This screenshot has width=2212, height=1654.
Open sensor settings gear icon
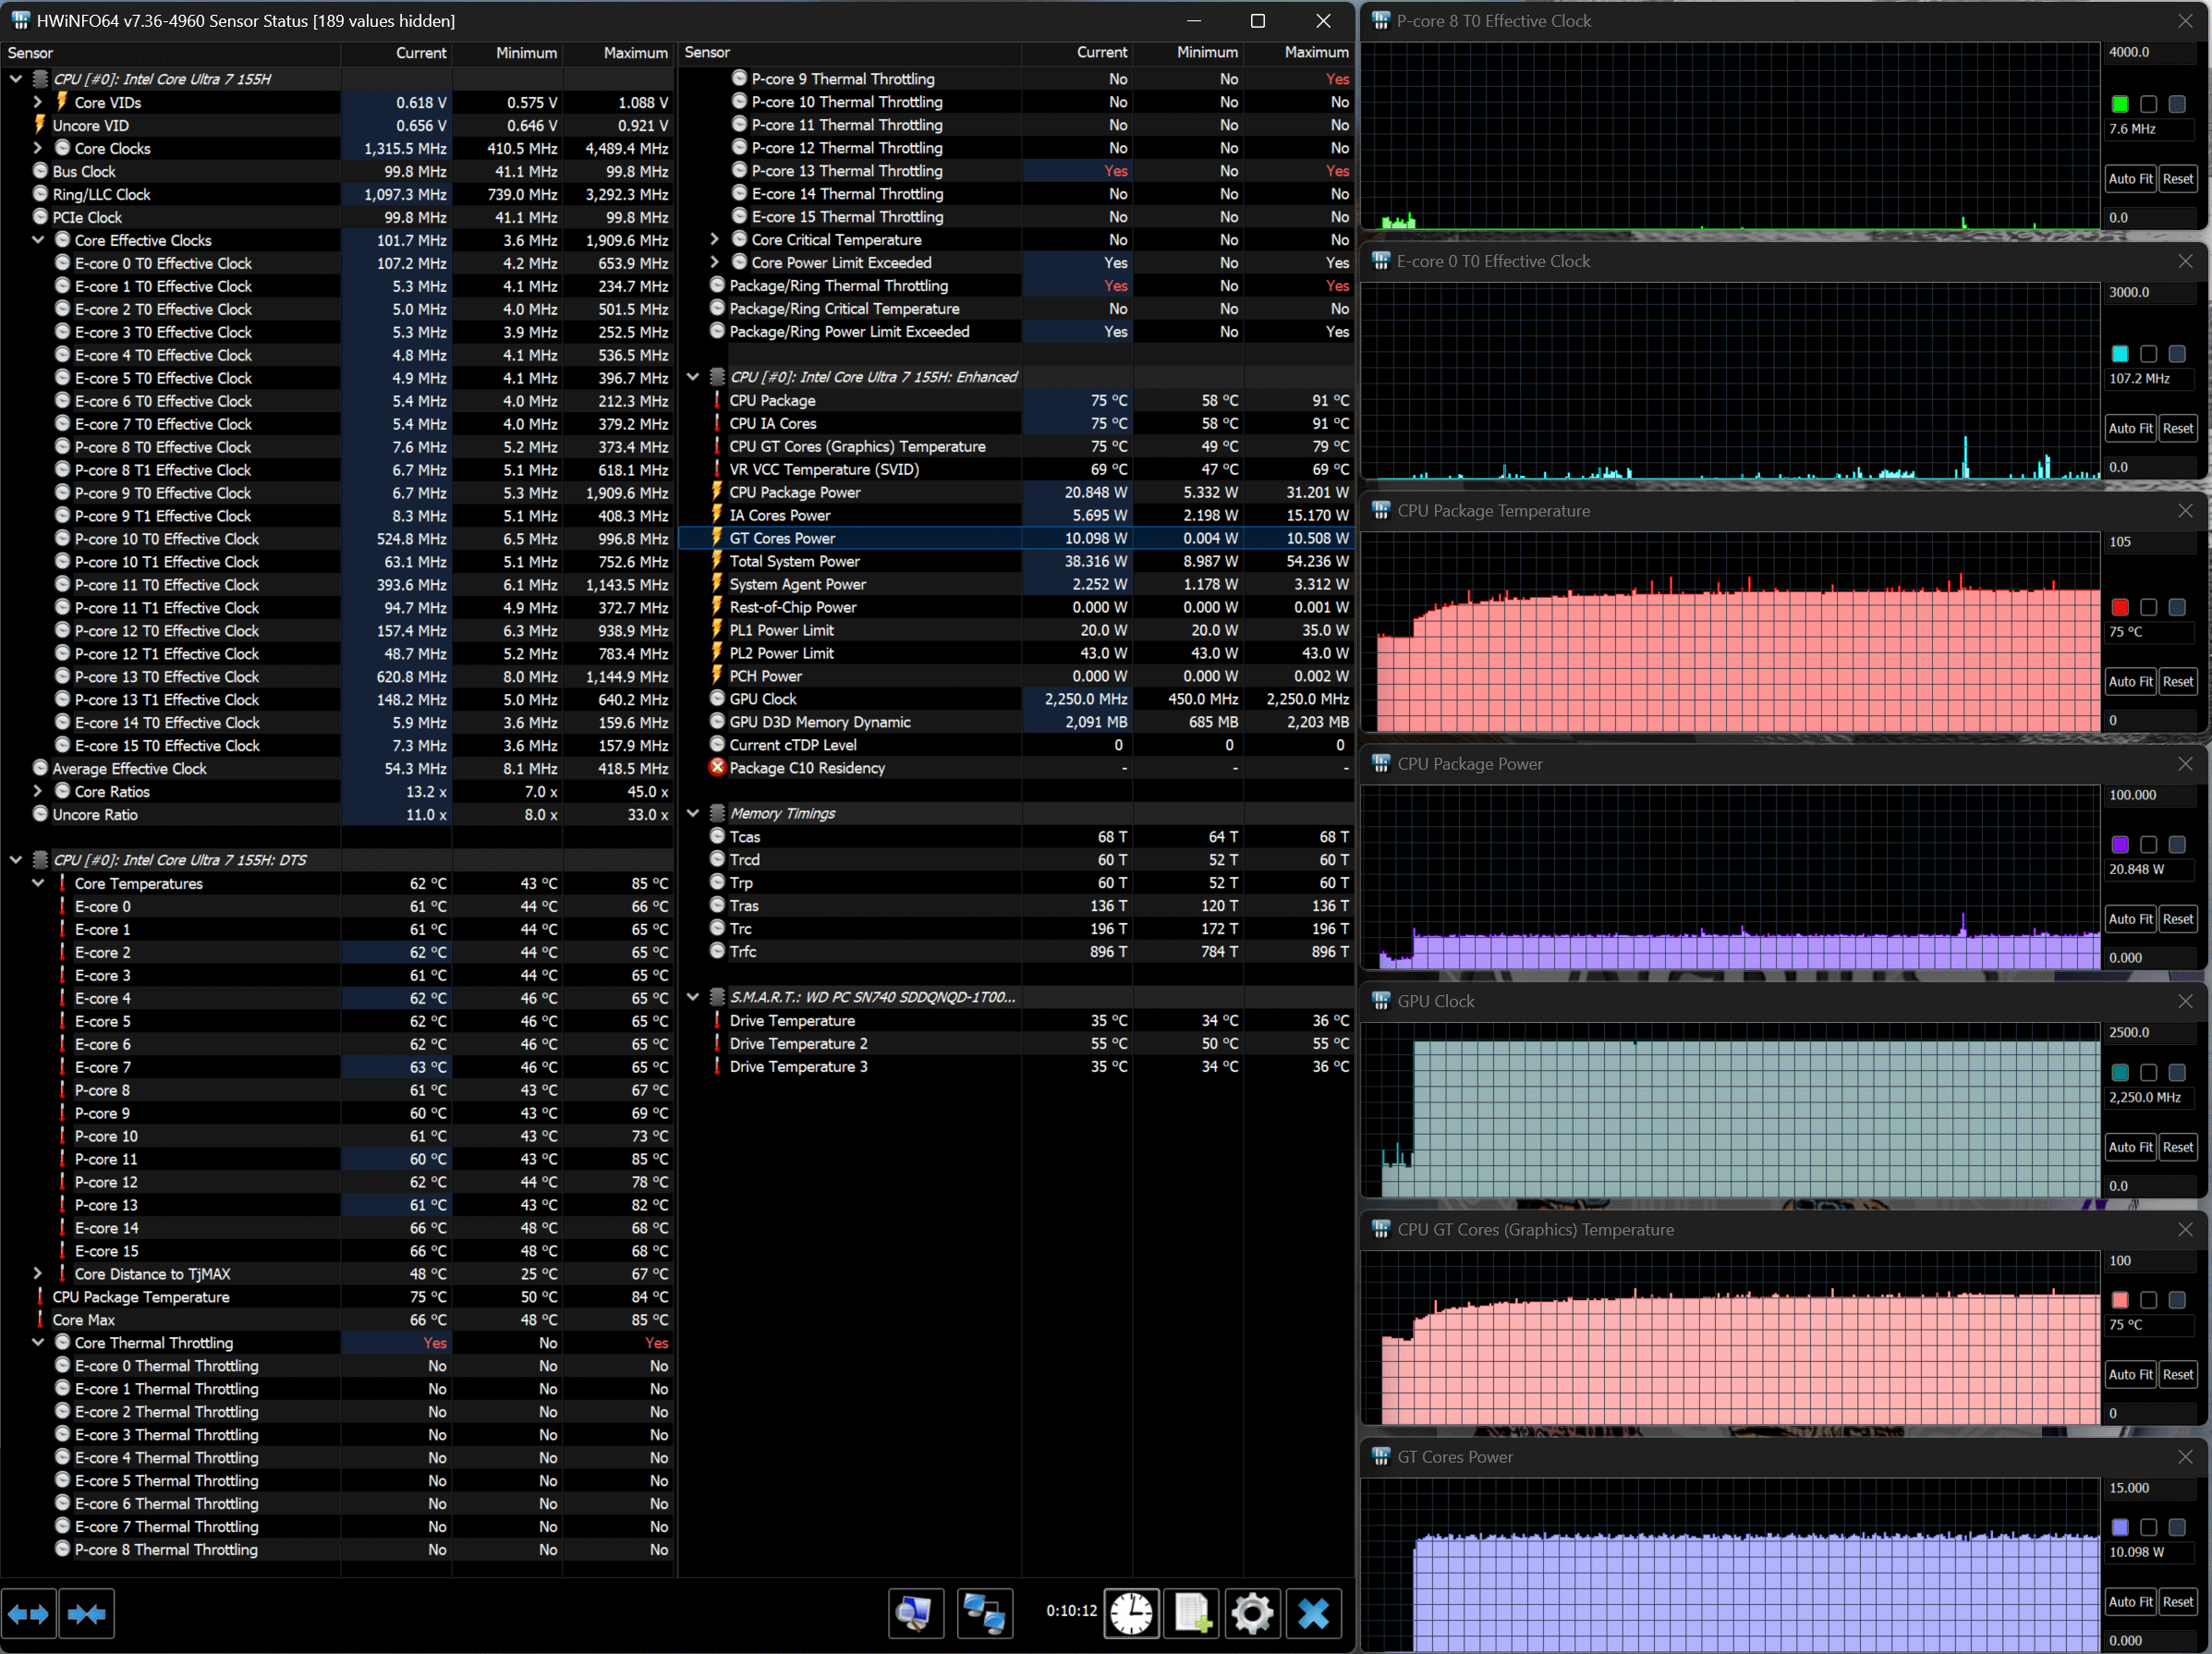1252,1613
